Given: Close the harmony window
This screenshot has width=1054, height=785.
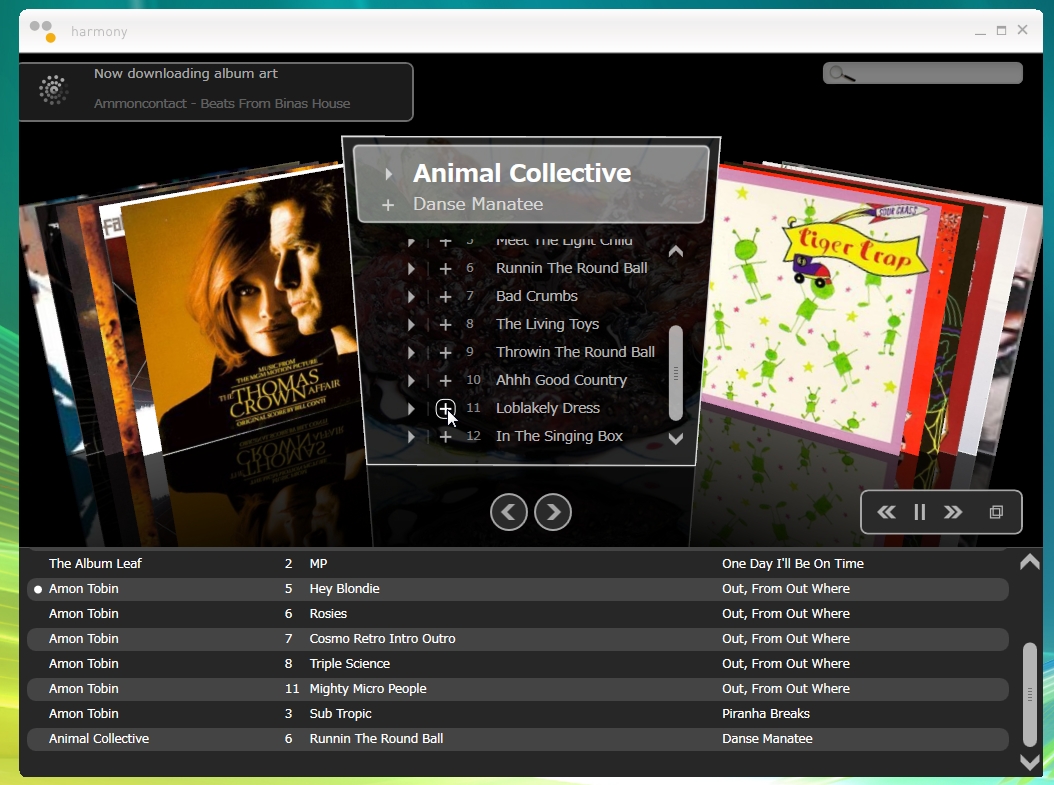Looking at the screenshot, I should click(x=1022, y=30).
